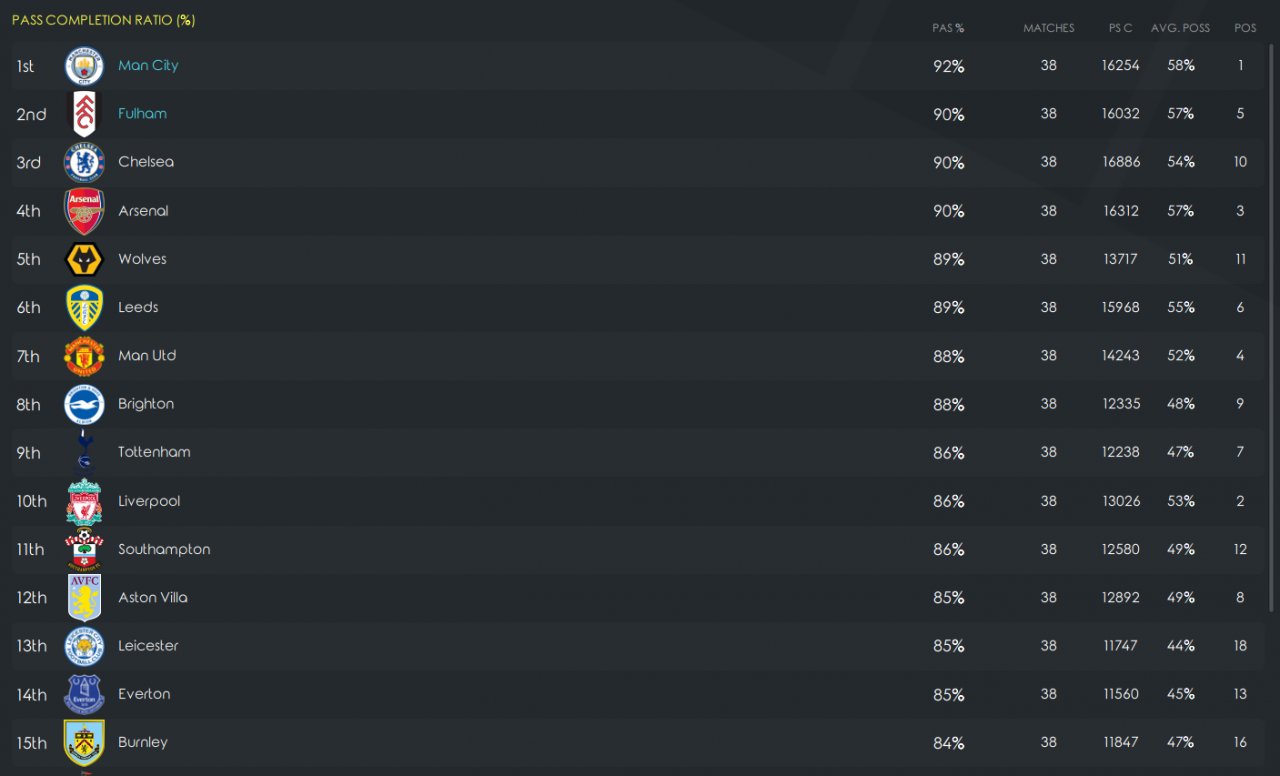Viewport: 1280px width, 776px height.
Task: Click the Brighton club logo
Action: coord(84,404)
